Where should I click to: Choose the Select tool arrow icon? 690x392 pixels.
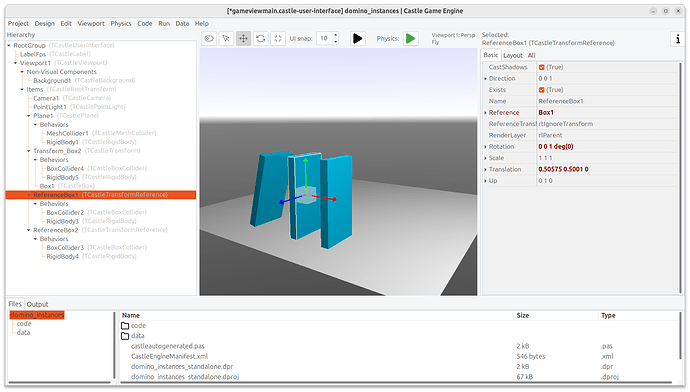pyautogui.click(x=226, y=39)
